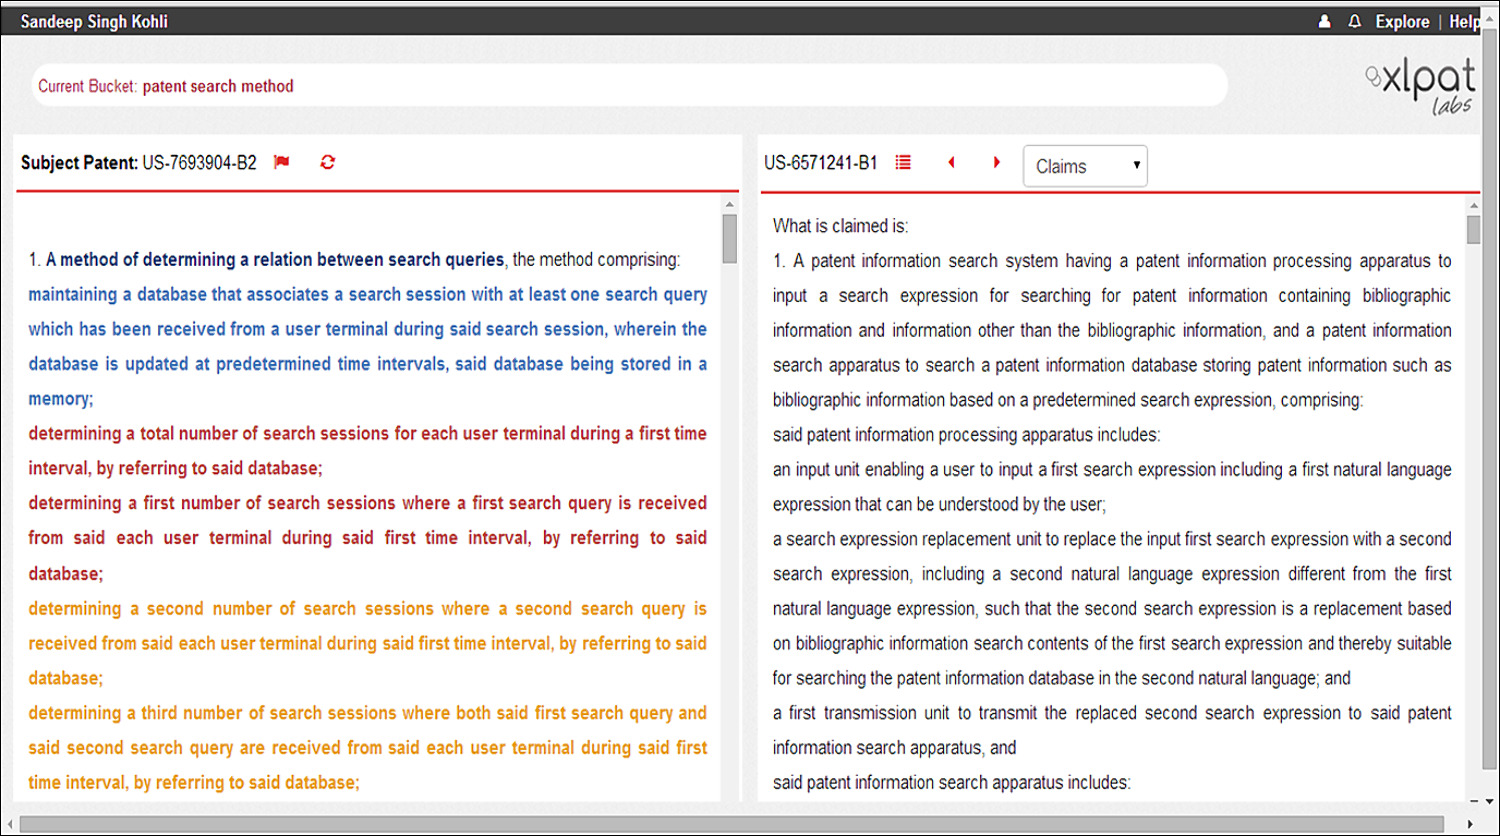The height and width of the screenshot is (836, 1500).
Task: Click Sandeep Singh Kohli user name
Action: [x=94, y=21]
